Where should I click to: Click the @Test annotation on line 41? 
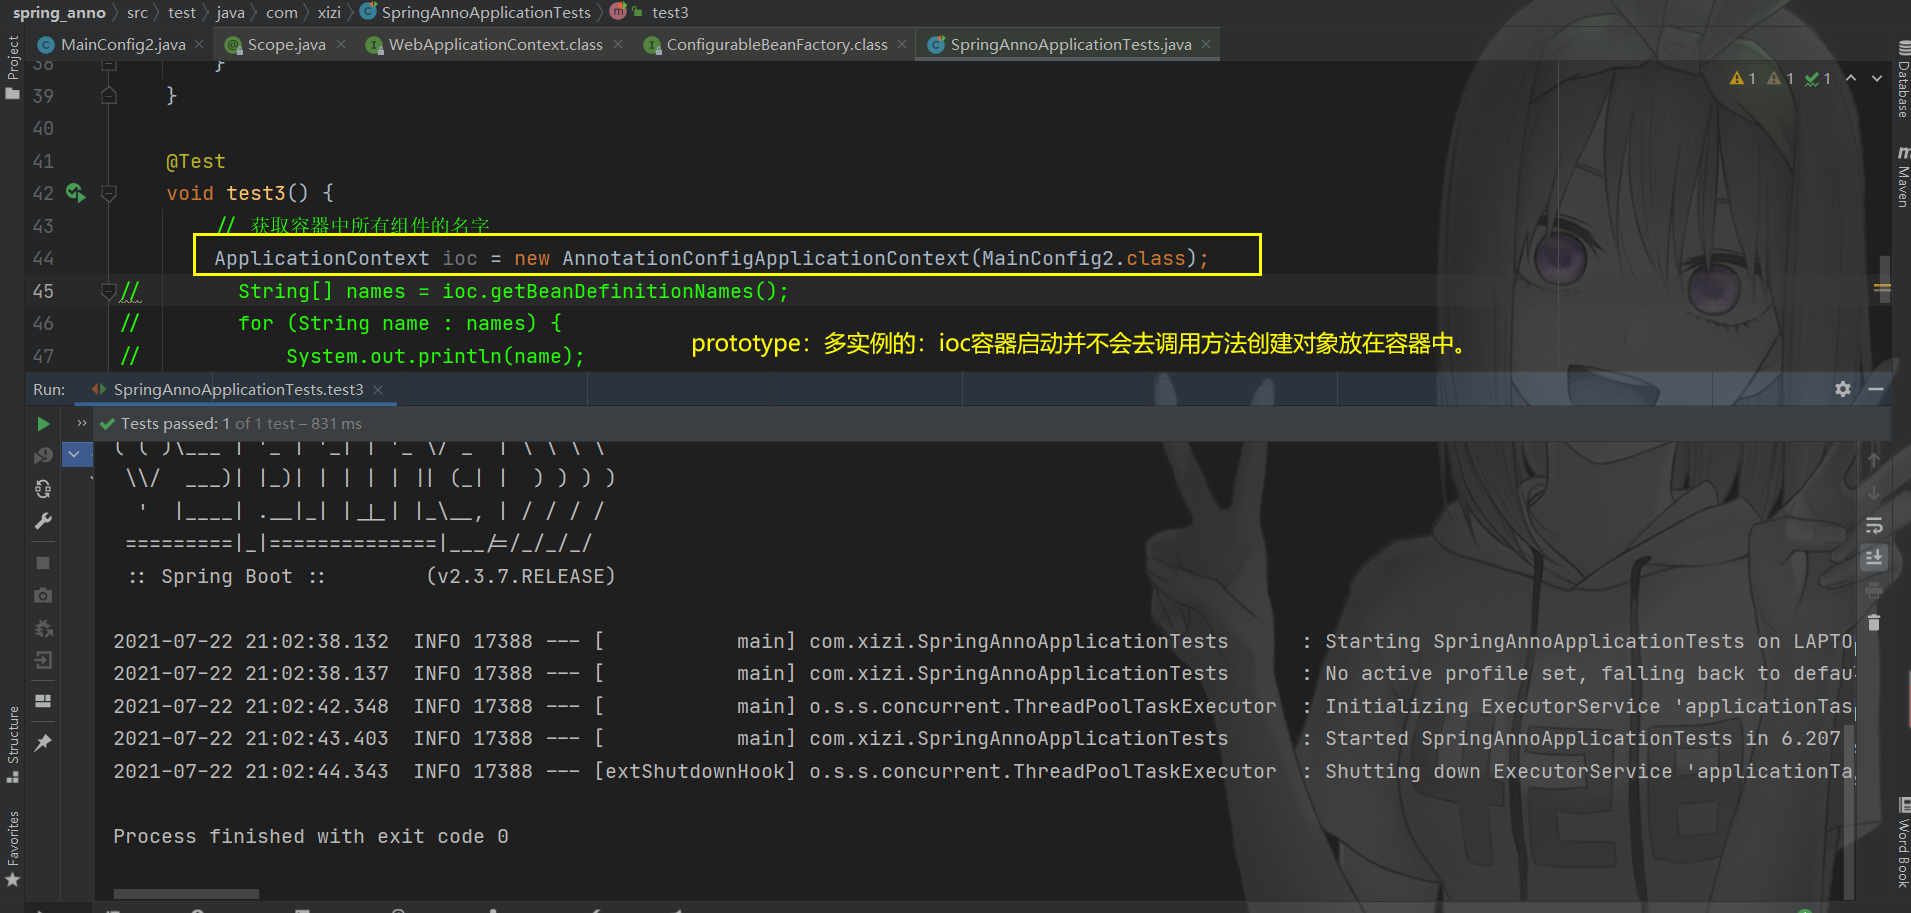196,161
